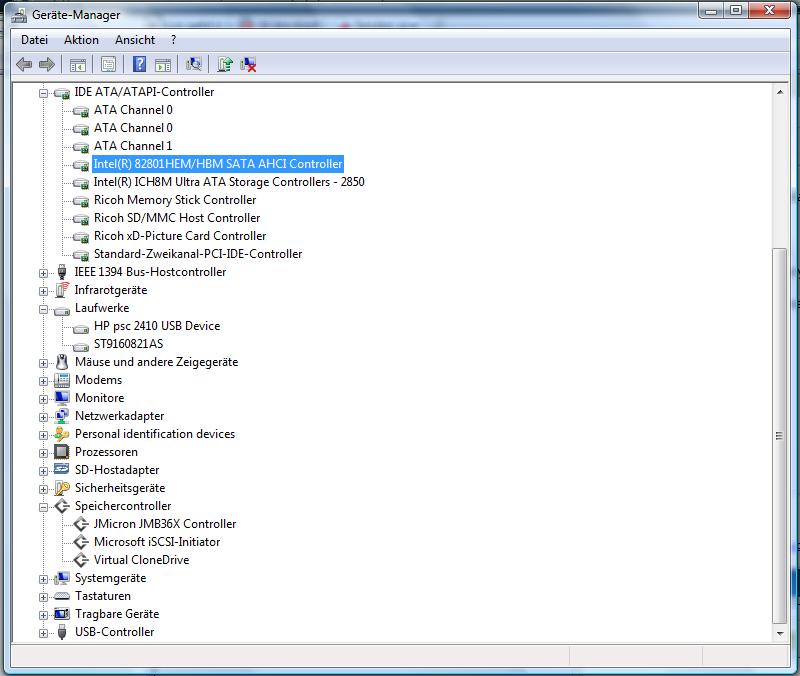
Task: Open the Aktion menu
Action: 81,40
